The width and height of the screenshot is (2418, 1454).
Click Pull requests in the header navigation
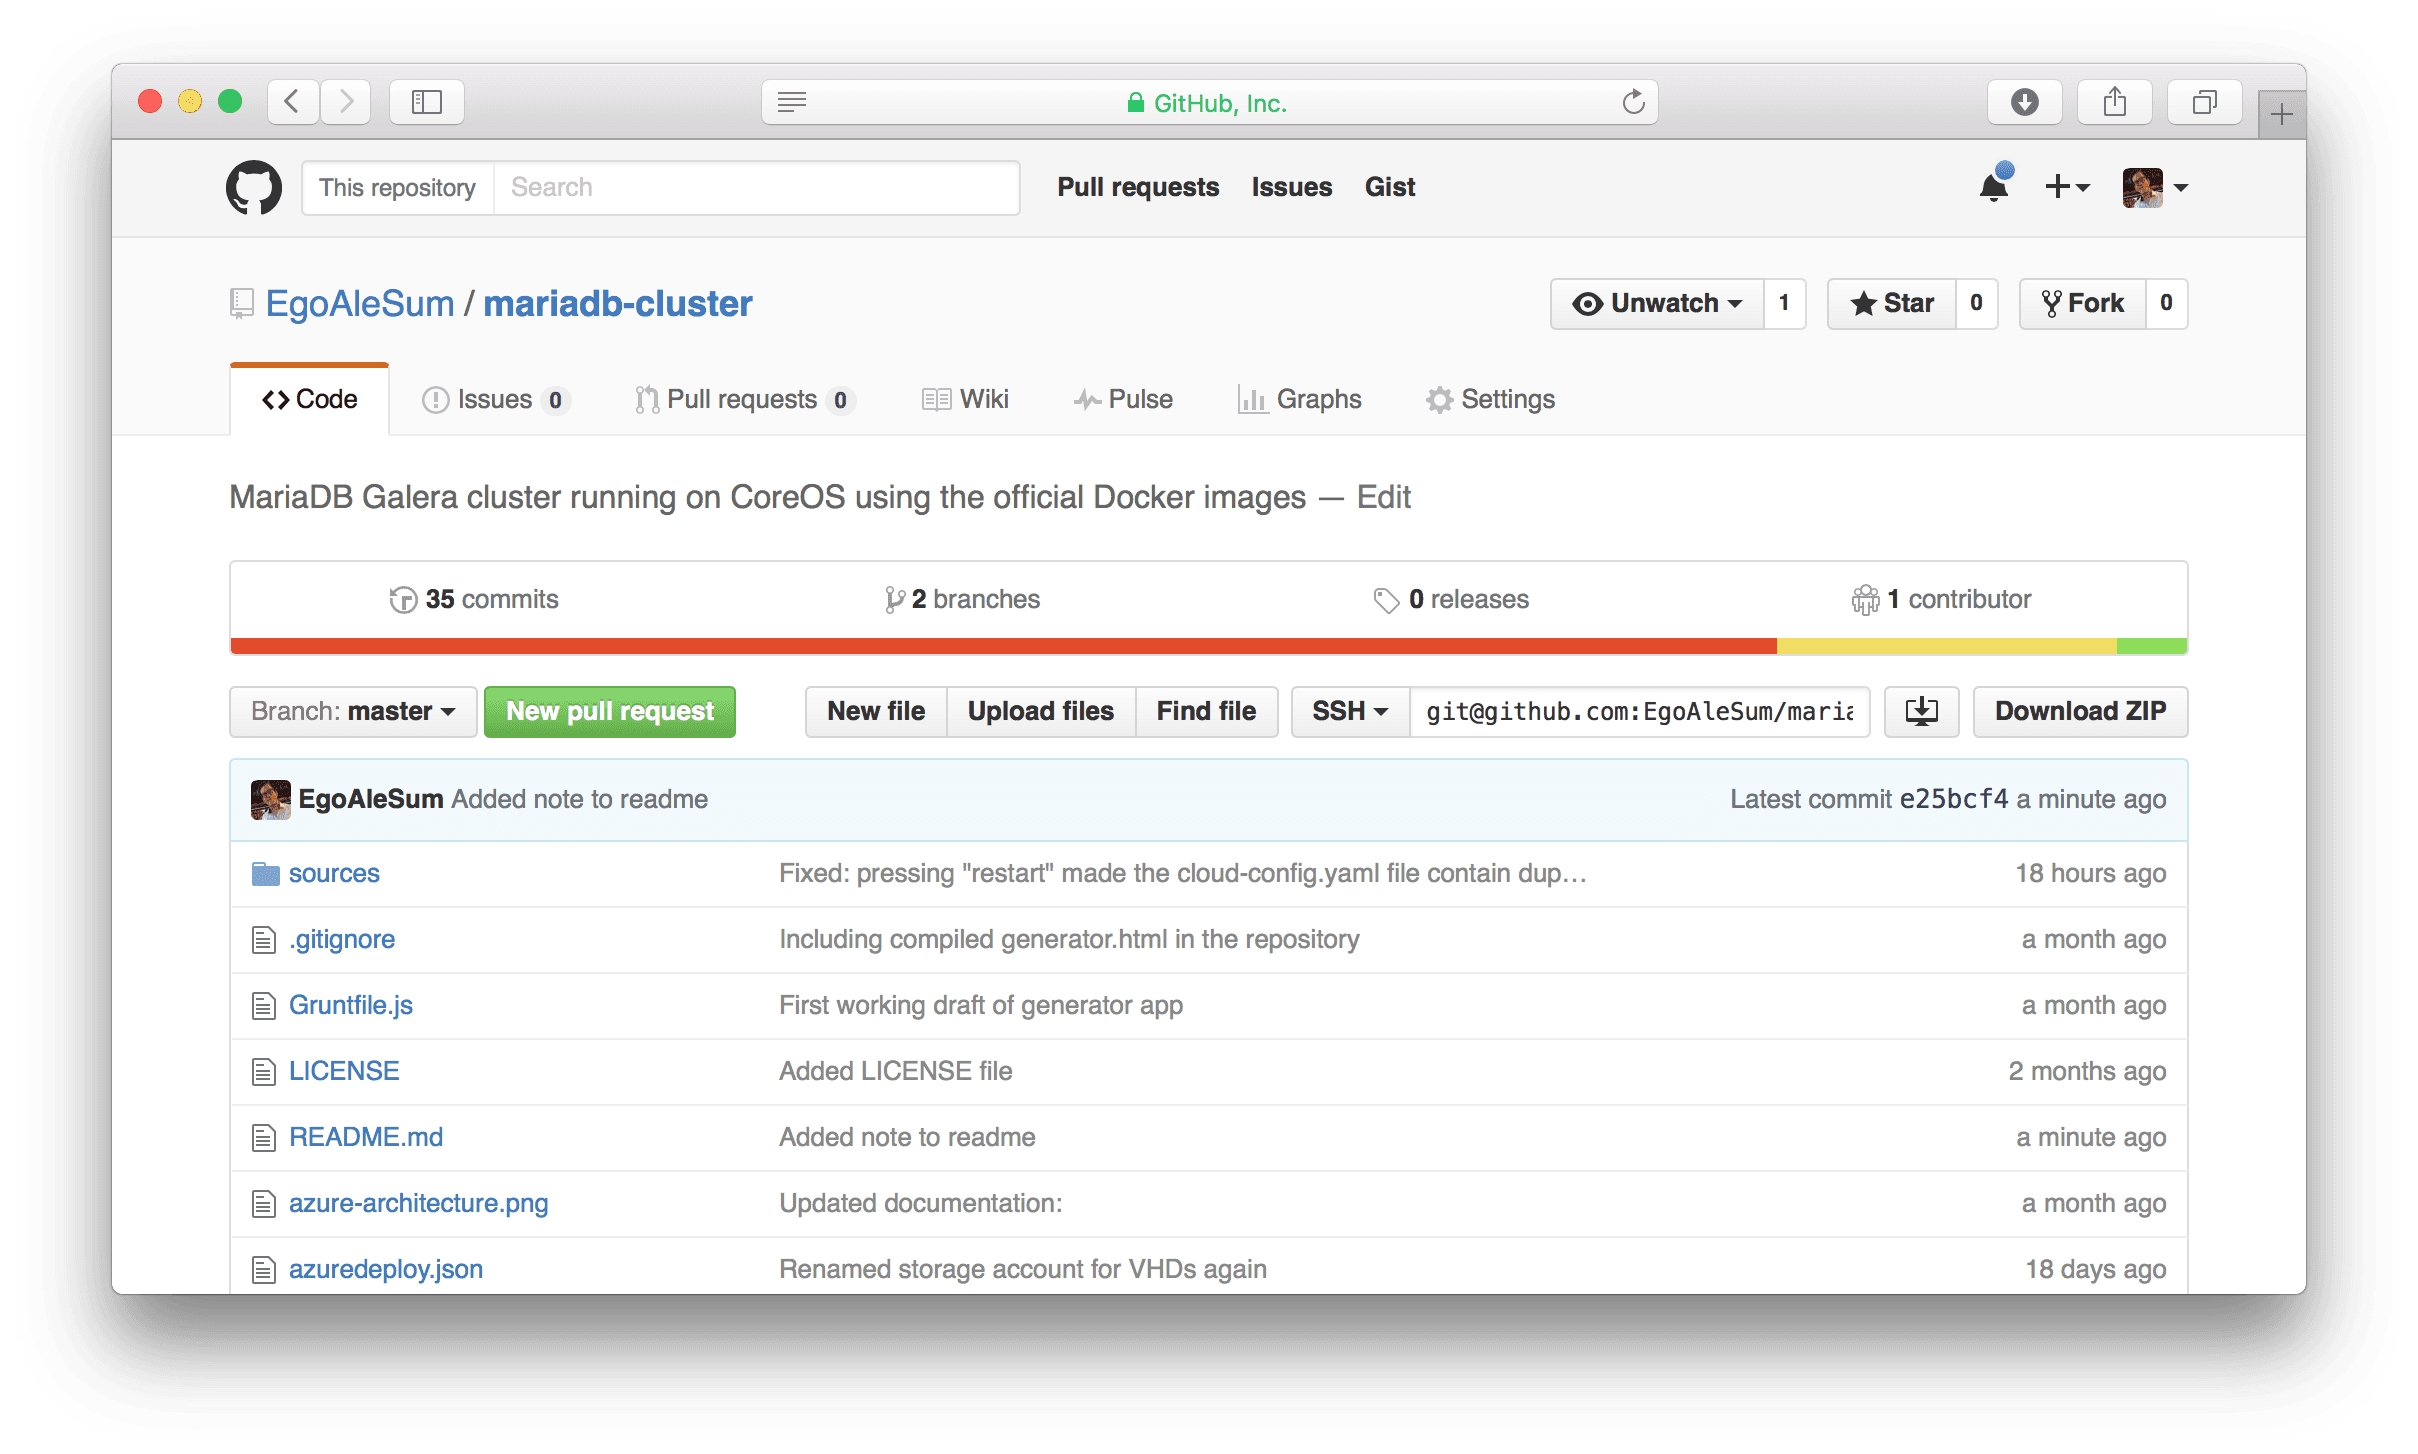tap(1138, 187)
